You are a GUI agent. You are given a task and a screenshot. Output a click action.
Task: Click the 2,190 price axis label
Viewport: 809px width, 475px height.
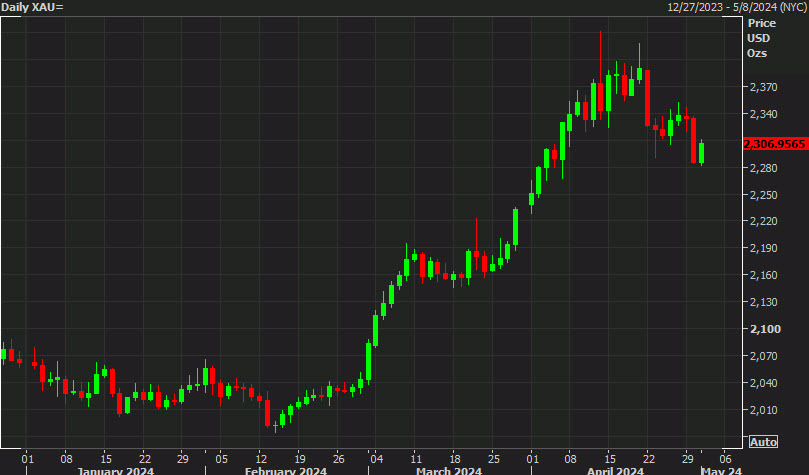coord(763,248)
